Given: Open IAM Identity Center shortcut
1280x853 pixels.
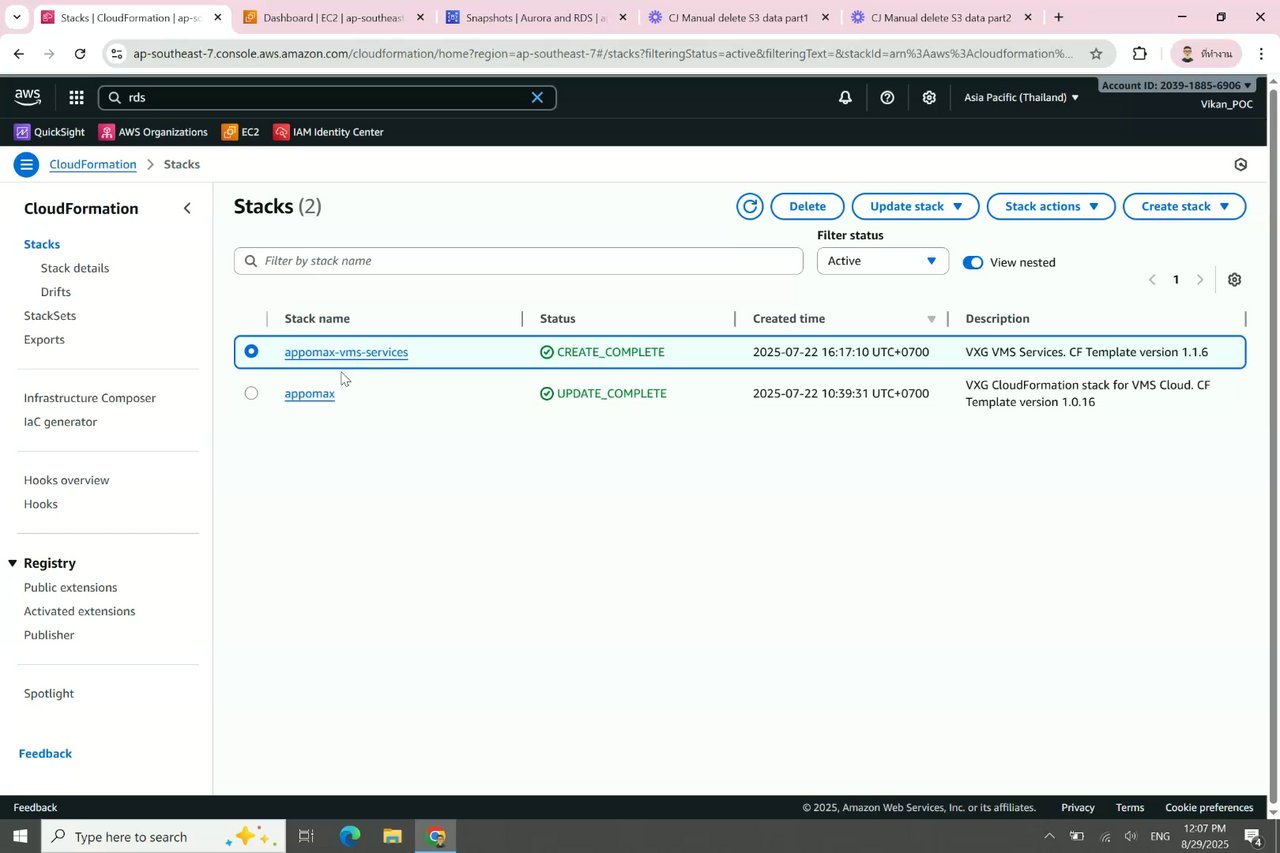Looking at the screenshot, I should pyautogui.click(x=328, y=132).
